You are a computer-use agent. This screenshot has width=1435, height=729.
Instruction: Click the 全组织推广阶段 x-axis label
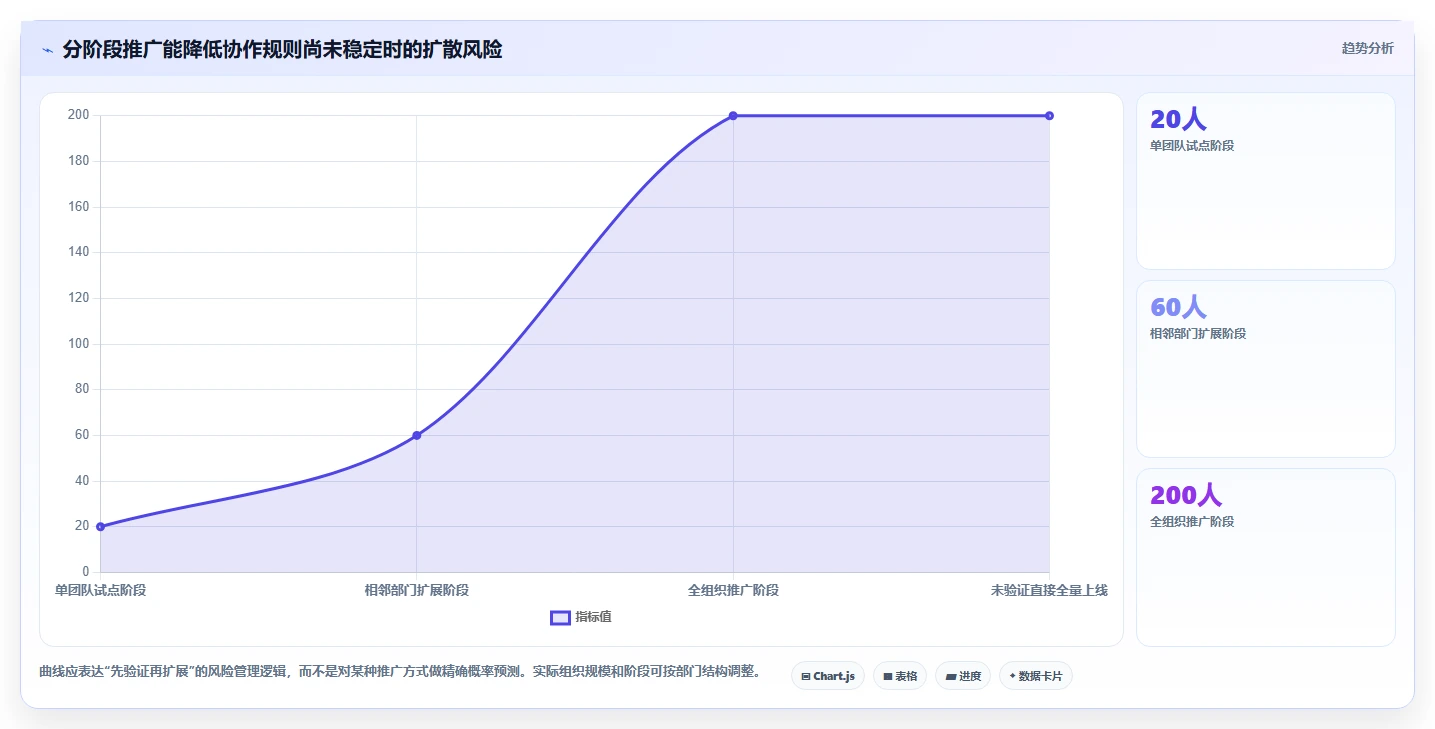[x=733, y=590]
